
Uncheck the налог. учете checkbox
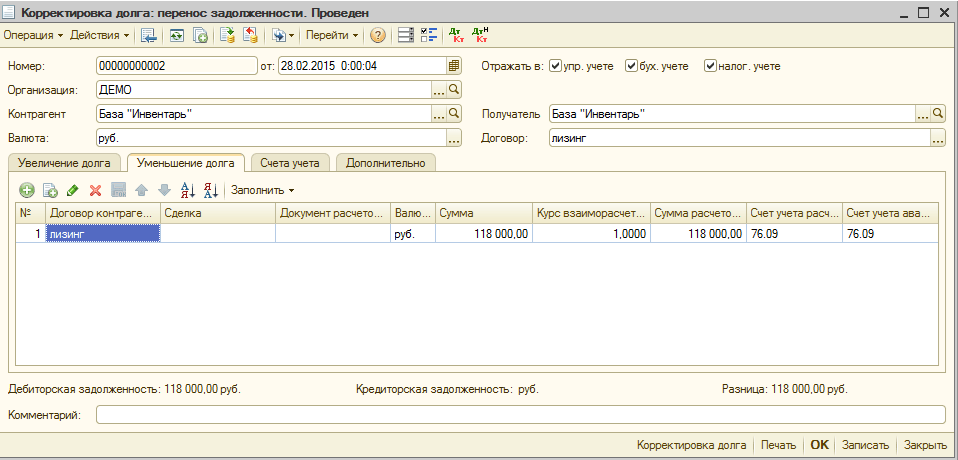tap(710, 66)
